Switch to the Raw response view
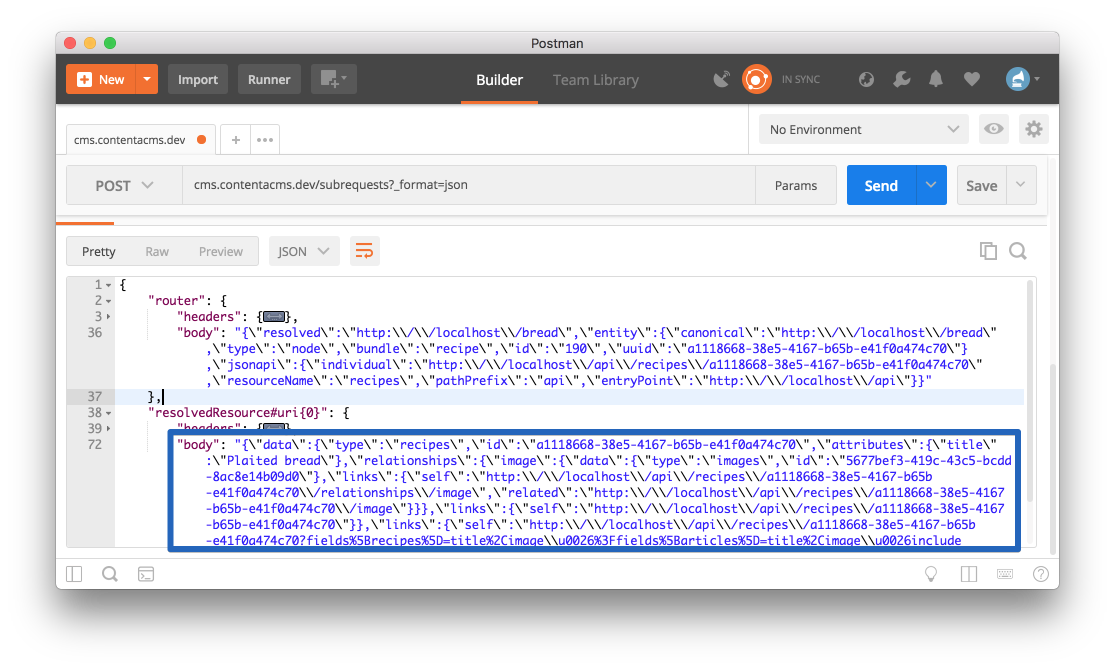Viewport: 1115px width, 669px height. (x=156, y=251)
